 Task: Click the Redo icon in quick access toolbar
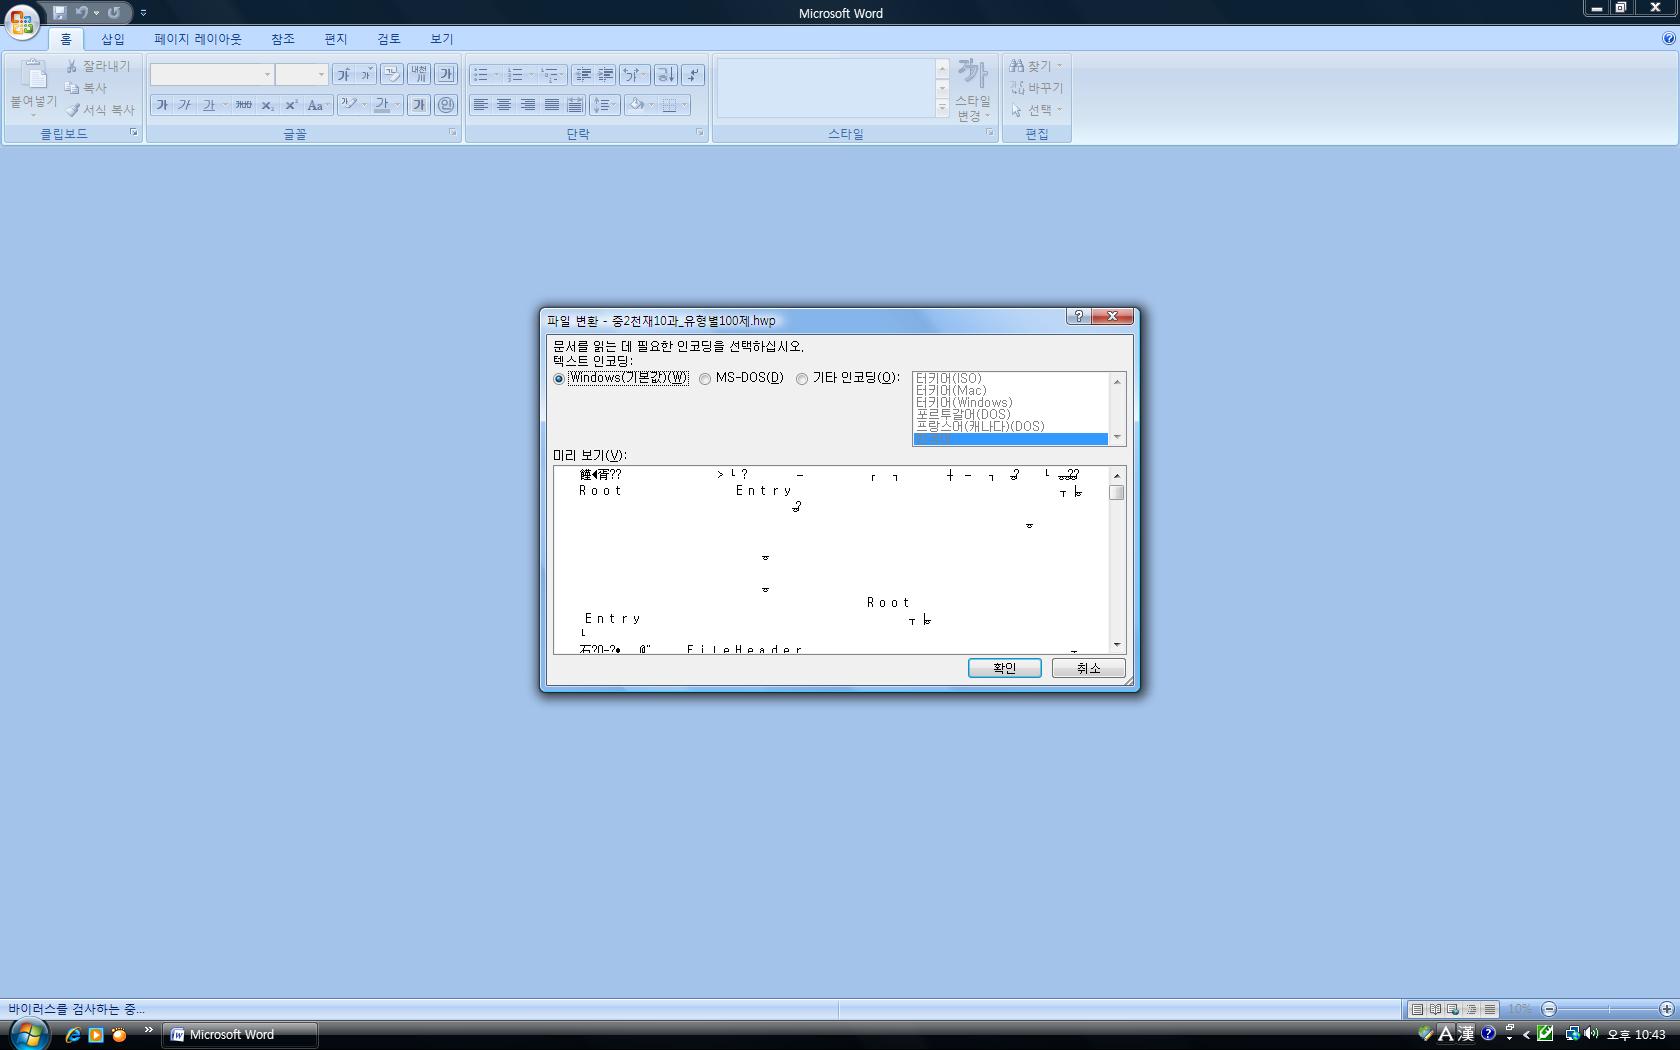pos(114,13)
